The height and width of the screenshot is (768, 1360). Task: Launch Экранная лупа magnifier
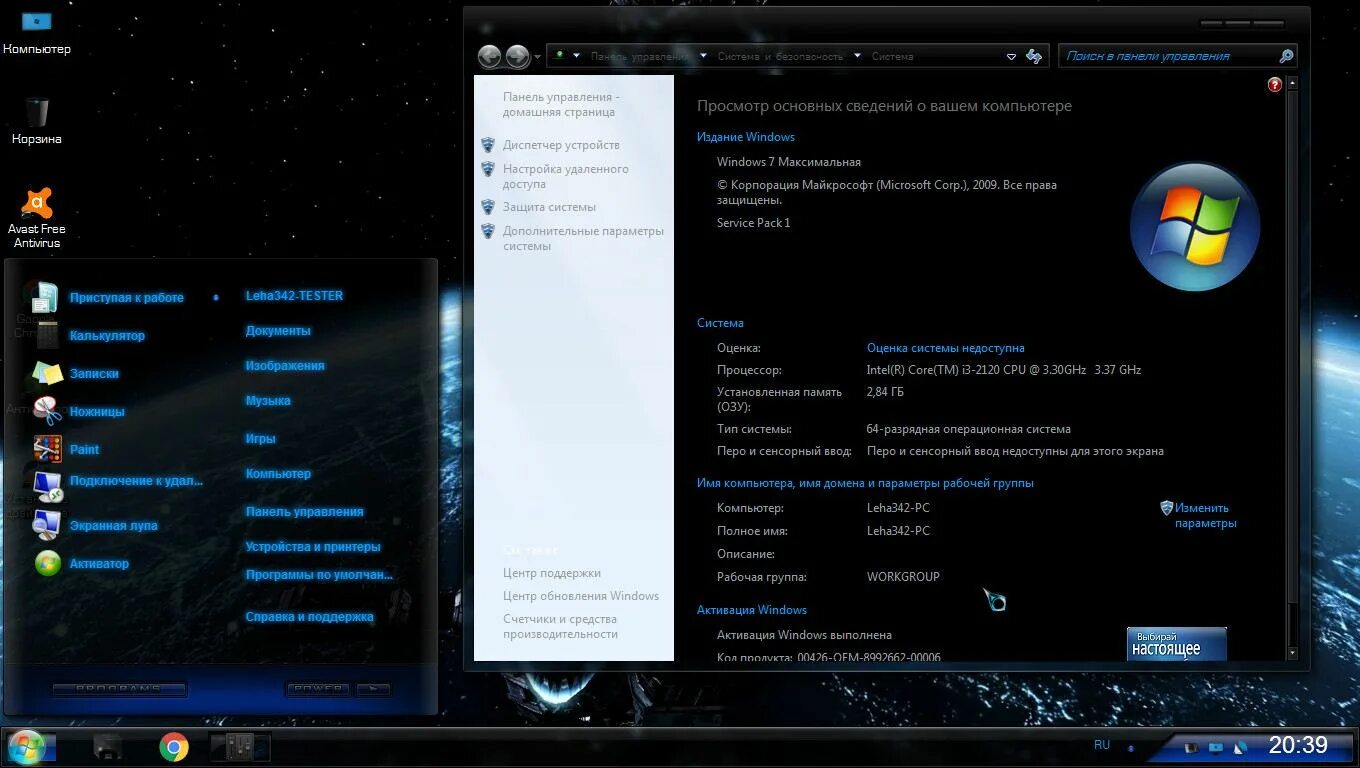click(x=113, y=525)
